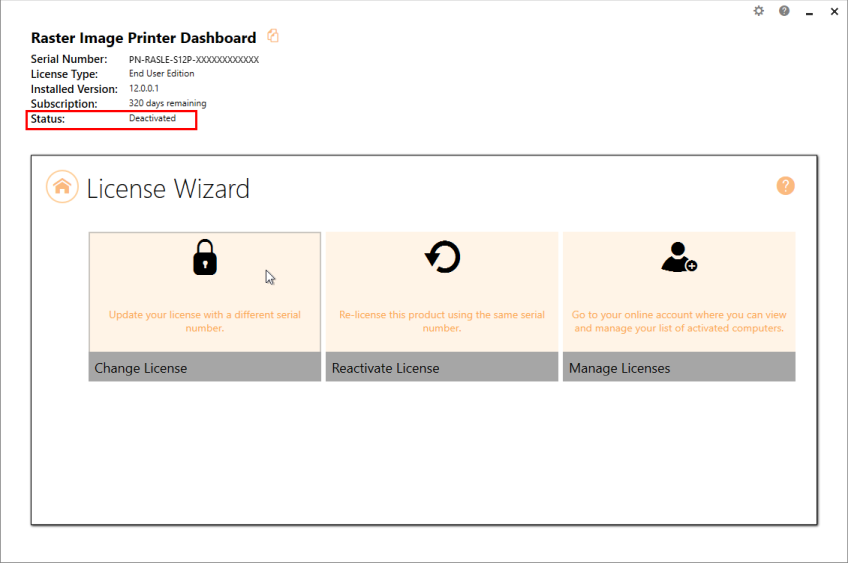Click the installed version 12.0.0.1

pyautogui.click(x=144, y=88)
